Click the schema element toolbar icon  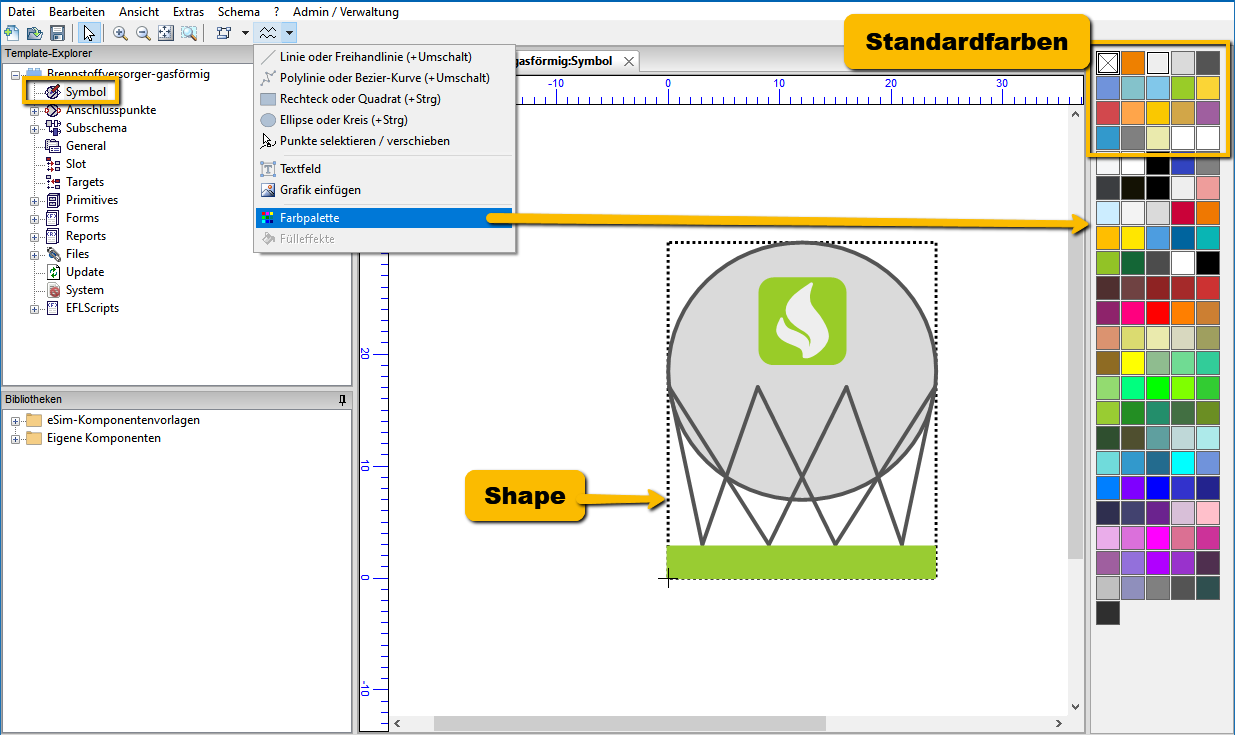point(224,33)
